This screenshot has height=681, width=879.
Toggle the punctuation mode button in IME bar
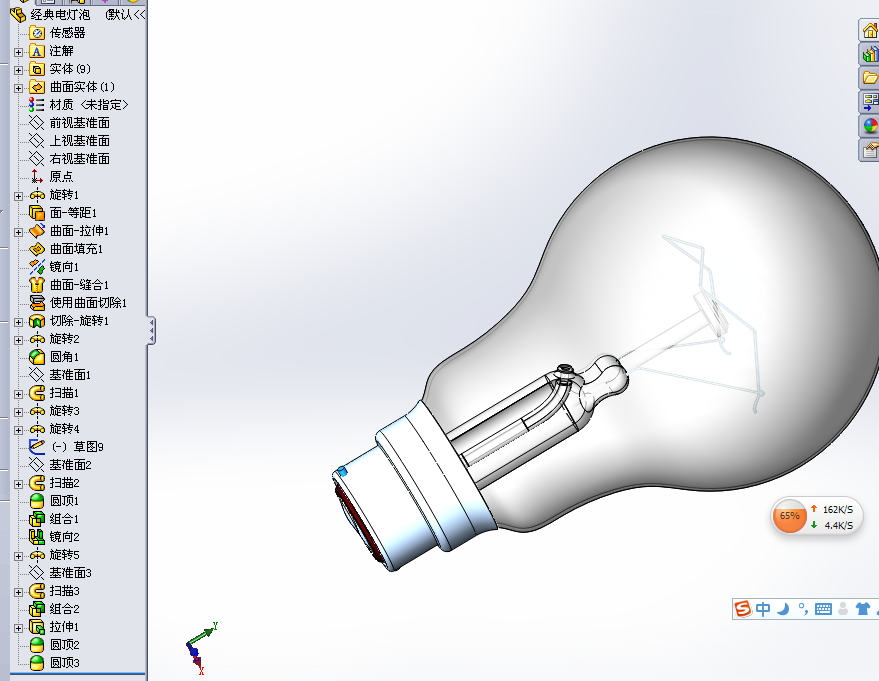click(803, 609)
